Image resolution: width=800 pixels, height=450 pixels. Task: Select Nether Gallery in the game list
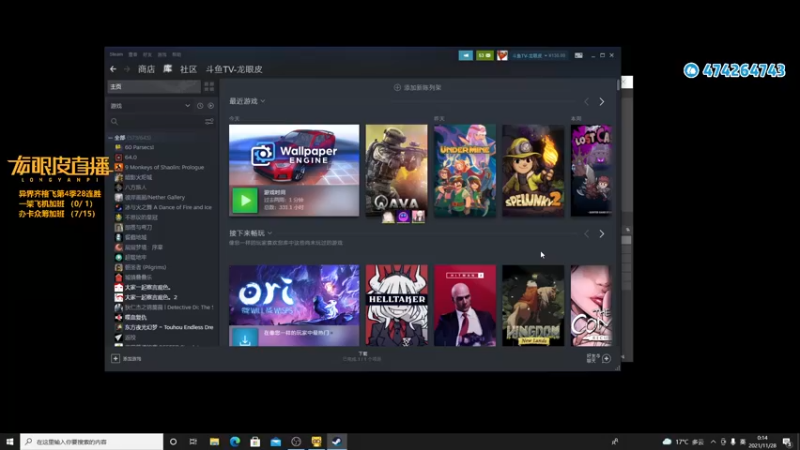tap(155, 197)
